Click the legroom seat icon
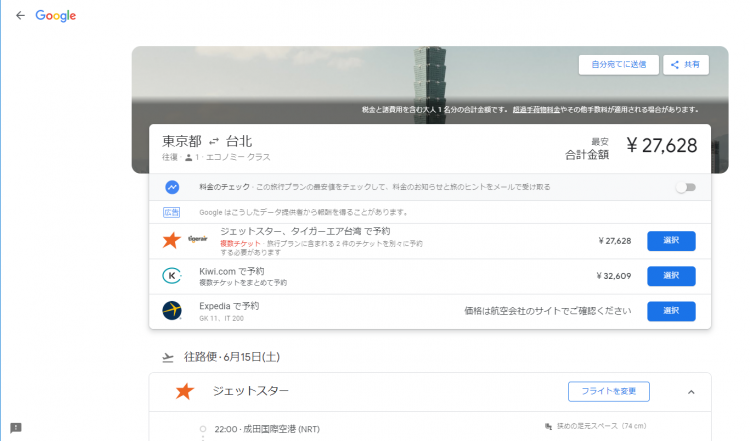 click(548, 426)
